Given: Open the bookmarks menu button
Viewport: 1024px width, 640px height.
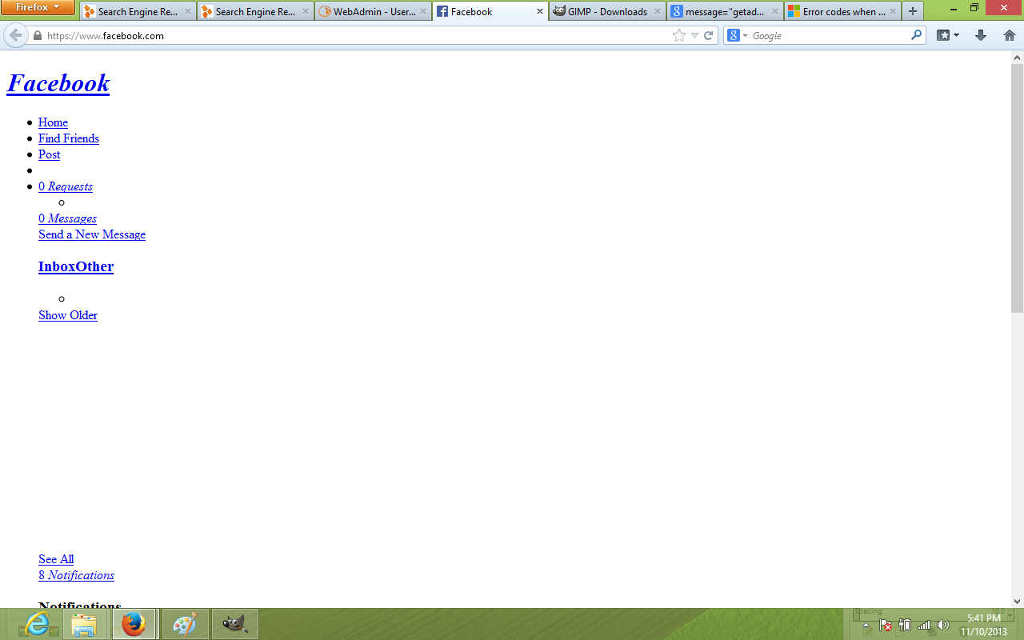Looking at the screenshot, I should tap(947, 35).
